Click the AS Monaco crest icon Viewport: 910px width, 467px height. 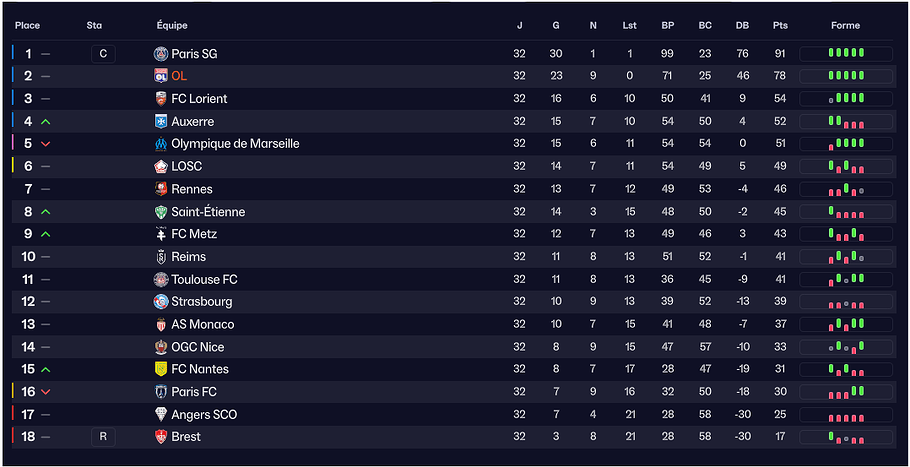(x=161, y=324)
